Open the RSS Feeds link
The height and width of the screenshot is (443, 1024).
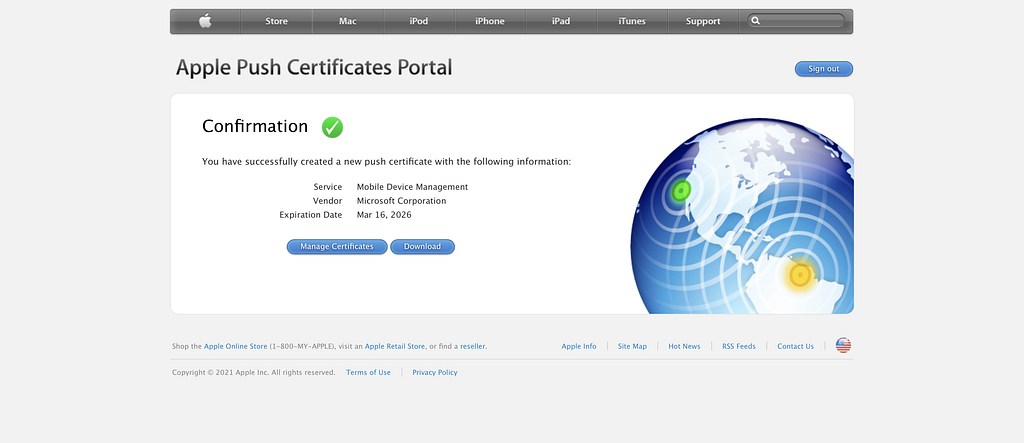[739, 346]
